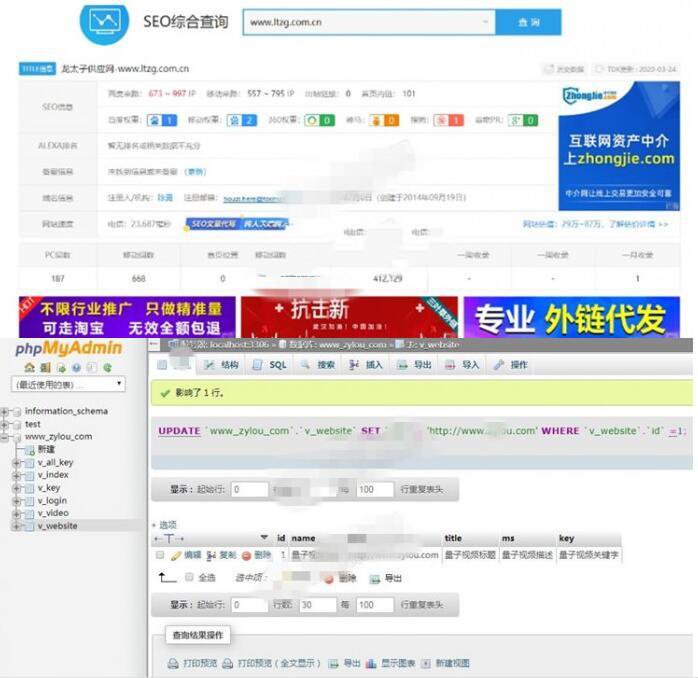Open the domain history dropdown in the search box
Image resolution: width=698 pixels, height=678 pixels.
tap(485, 22)
